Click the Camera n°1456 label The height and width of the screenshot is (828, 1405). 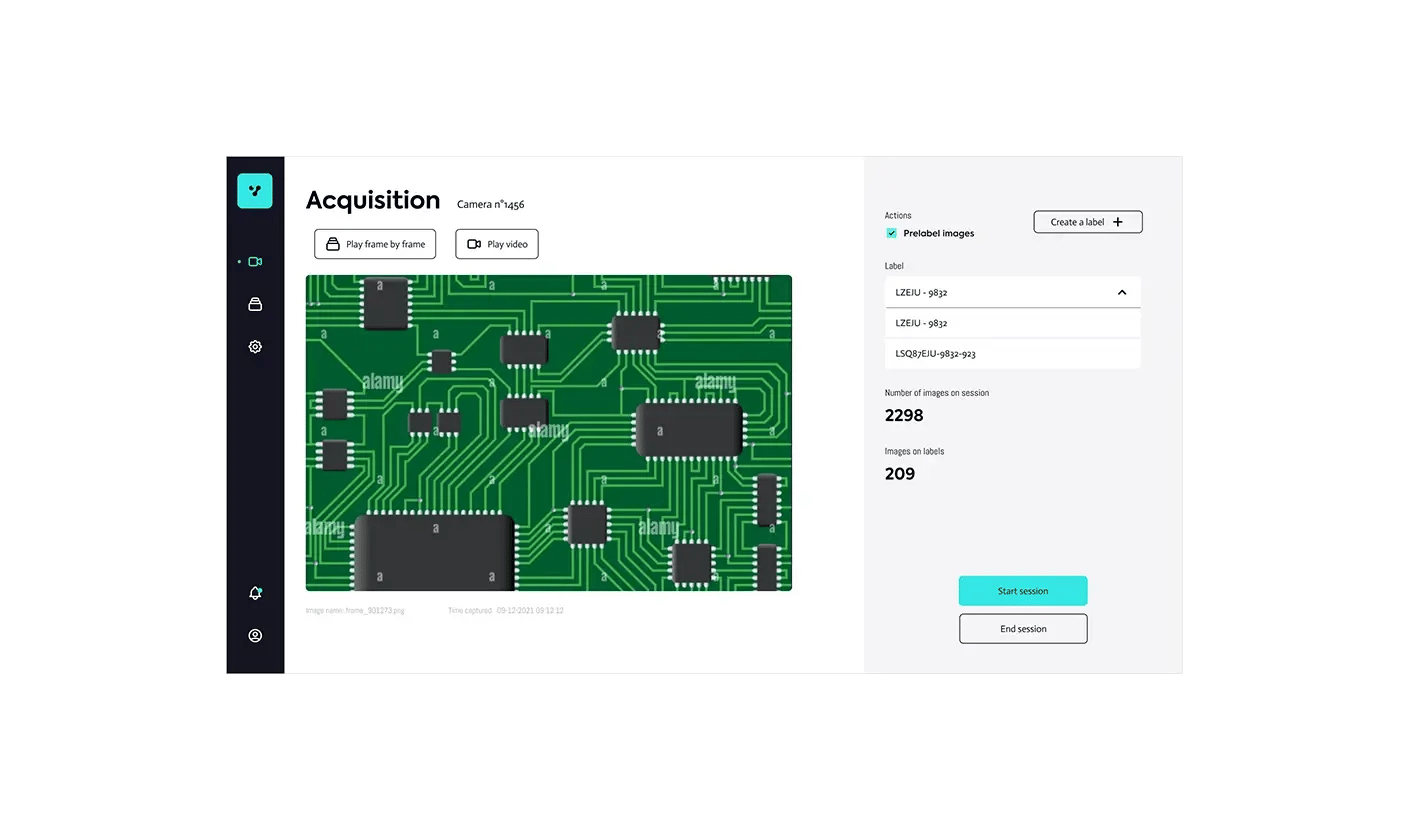click(x=490, y=205)
